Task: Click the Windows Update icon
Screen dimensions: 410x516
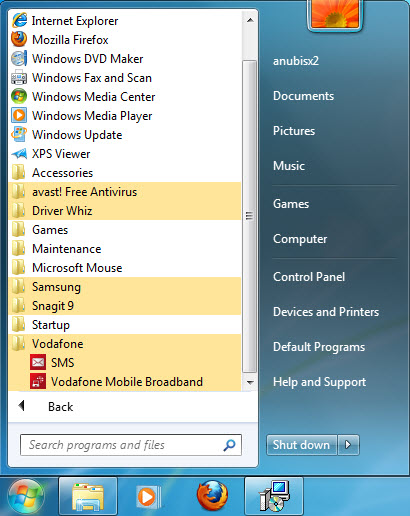Action: coord(19,135)
